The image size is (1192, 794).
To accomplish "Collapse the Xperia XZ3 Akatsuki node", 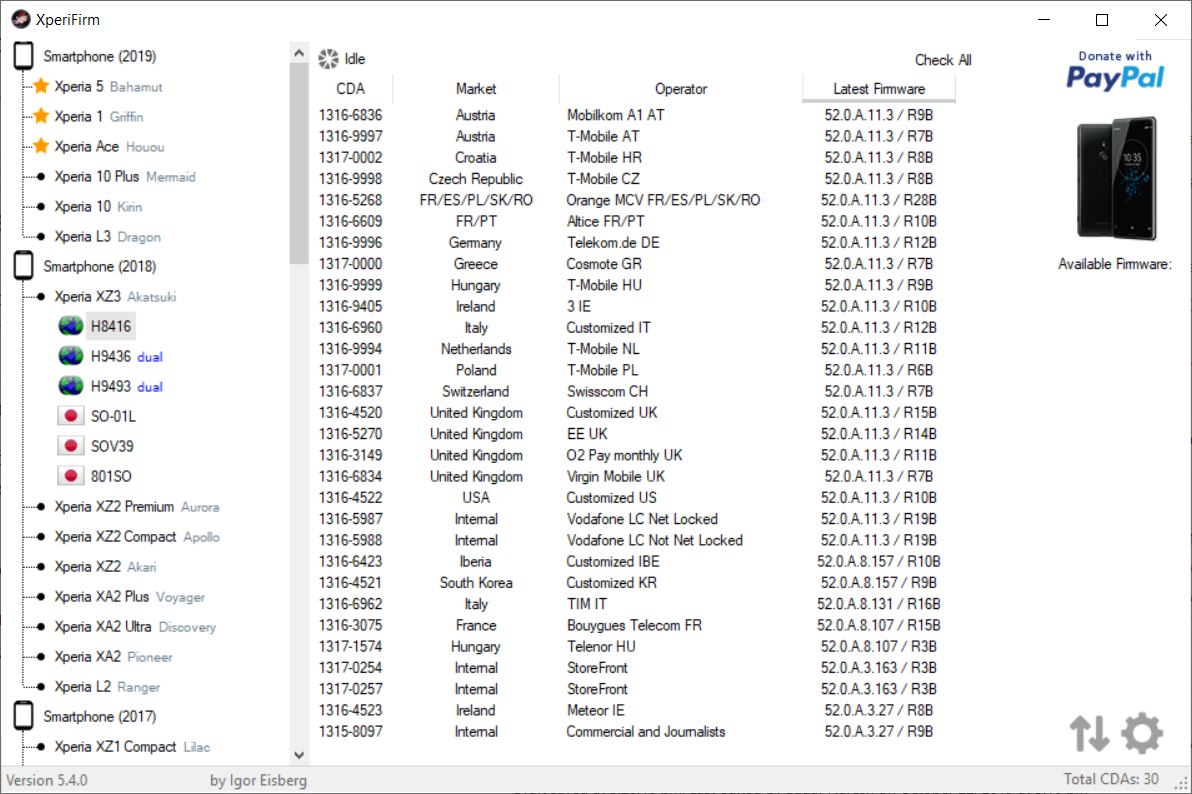I will tap(40, 297).
